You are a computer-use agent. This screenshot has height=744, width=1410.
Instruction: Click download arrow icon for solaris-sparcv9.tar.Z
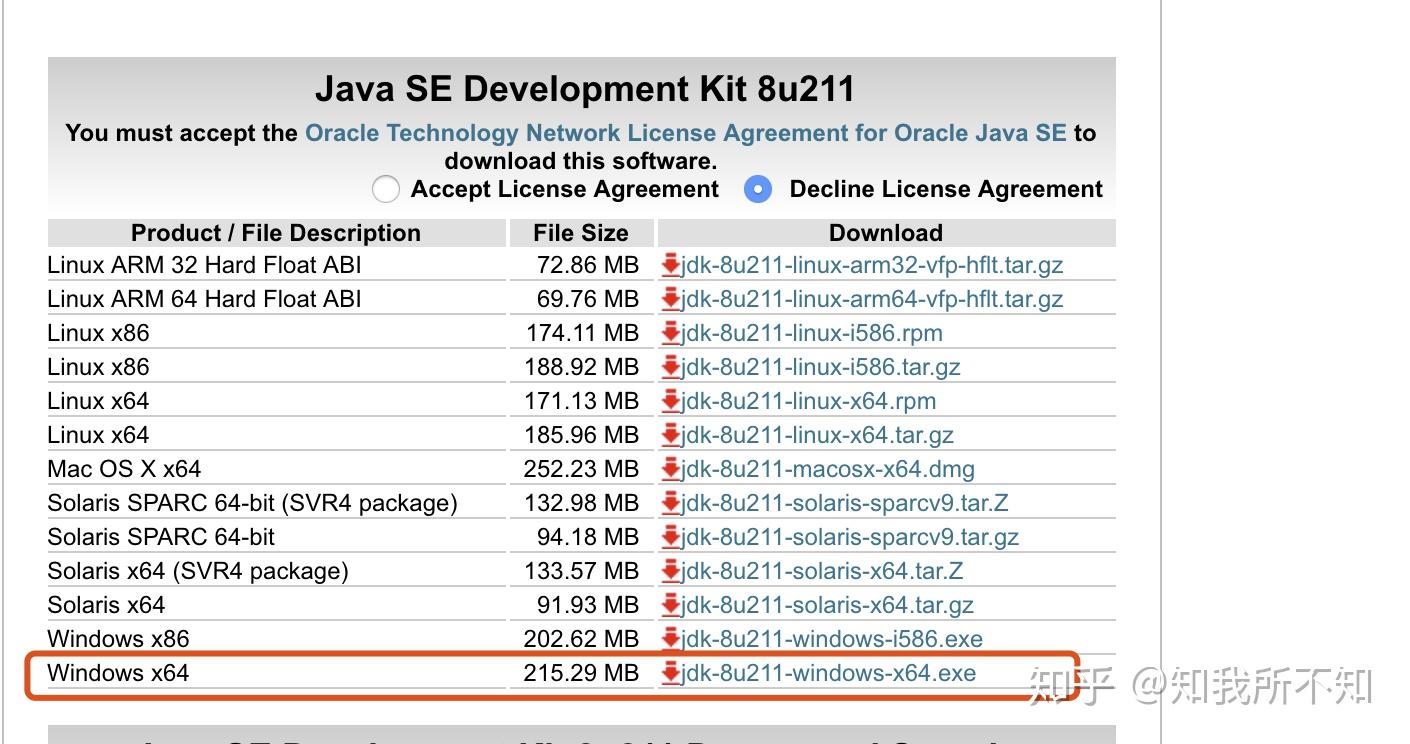(x=670, y=503)
